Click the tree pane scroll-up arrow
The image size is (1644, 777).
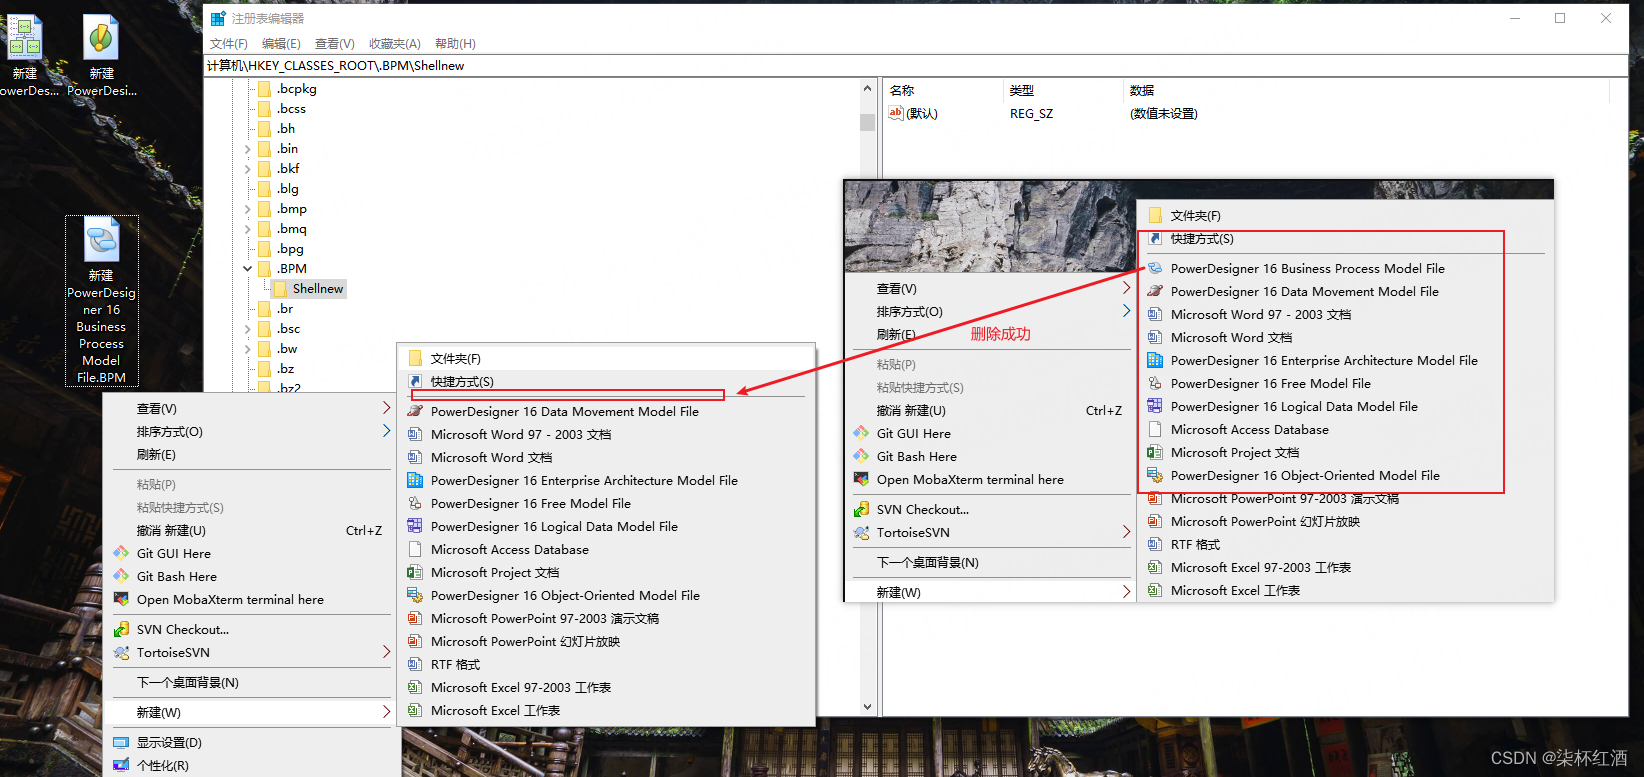tap(867, 88)
